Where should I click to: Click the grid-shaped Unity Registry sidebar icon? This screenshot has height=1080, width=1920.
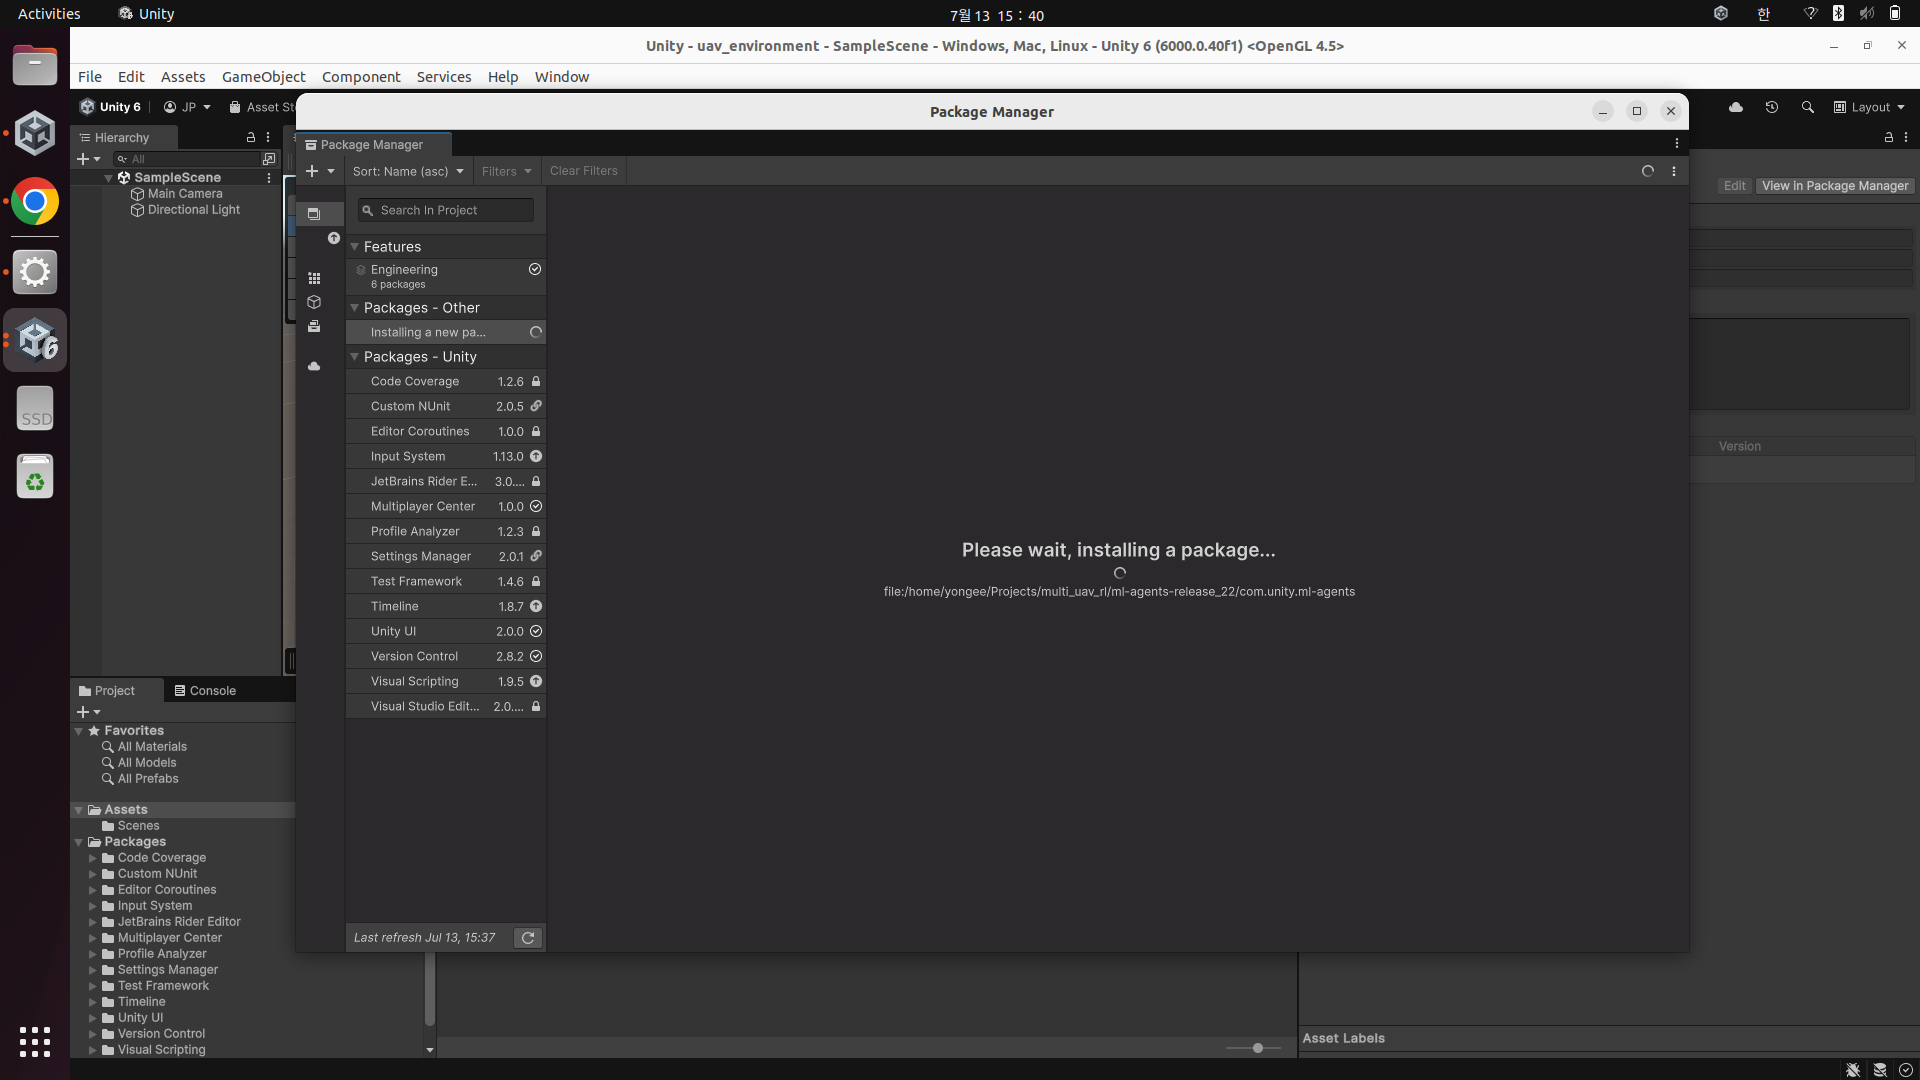point(314,278)
